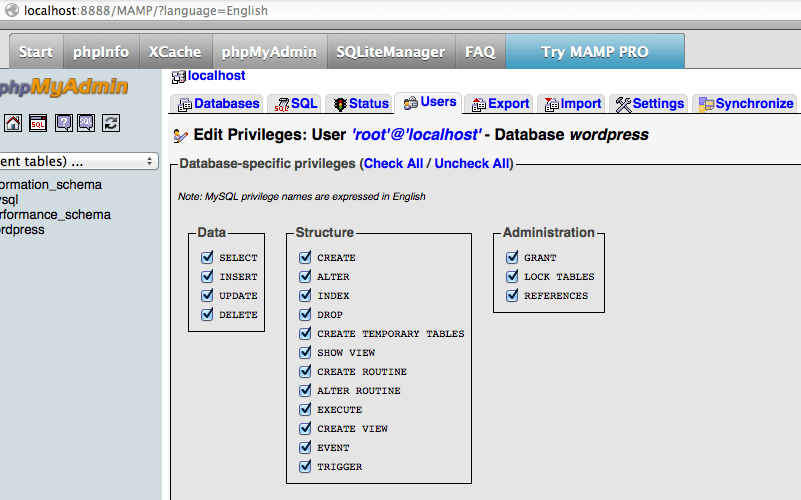Toggle the LOCK TABLES checkbox

512,276
